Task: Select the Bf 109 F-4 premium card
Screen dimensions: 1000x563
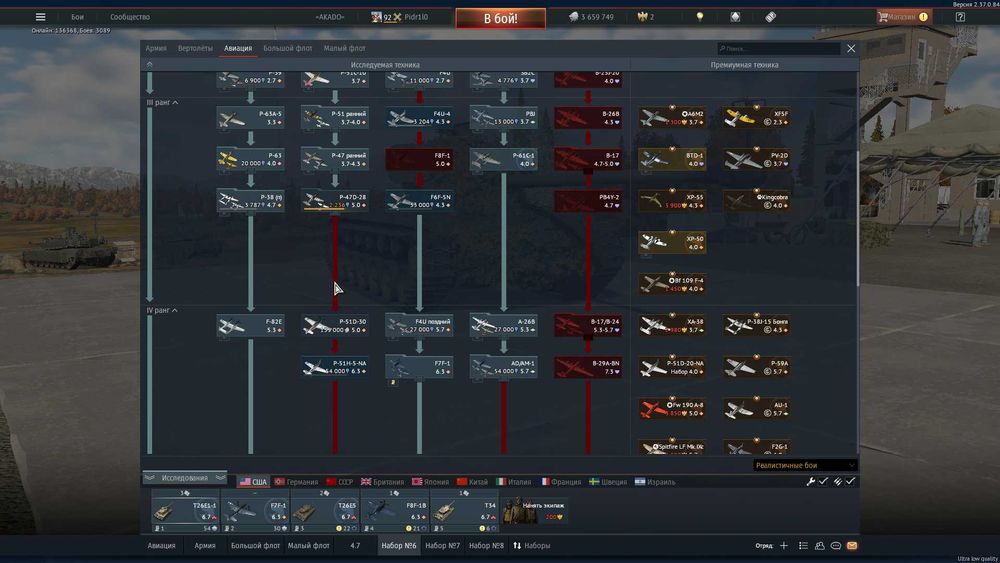Action: click(672, 284)
